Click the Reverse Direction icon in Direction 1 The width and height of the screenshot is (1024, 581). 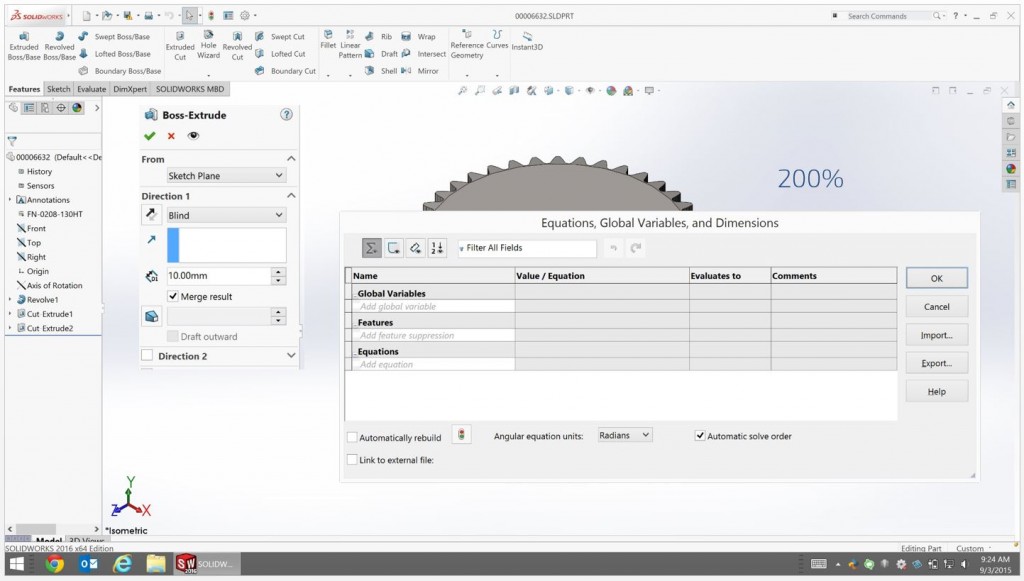tap(152, 215)
